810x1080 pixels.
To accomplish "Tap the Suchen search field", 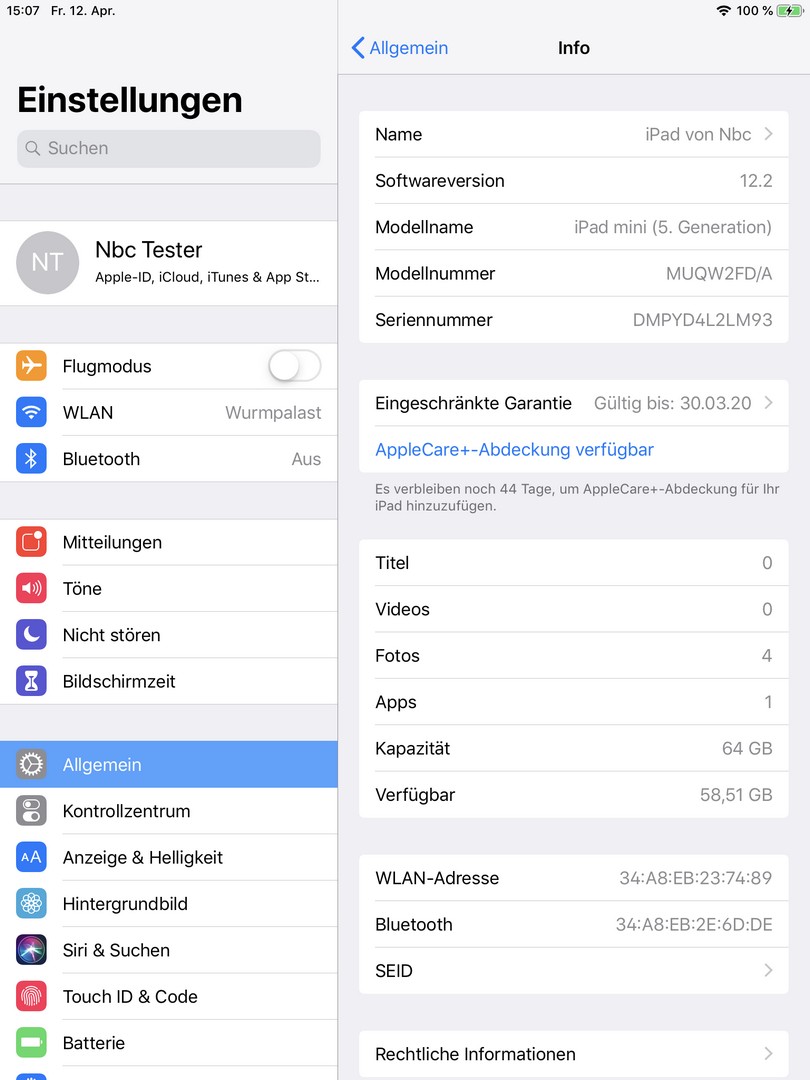I will tap(169, 148).
